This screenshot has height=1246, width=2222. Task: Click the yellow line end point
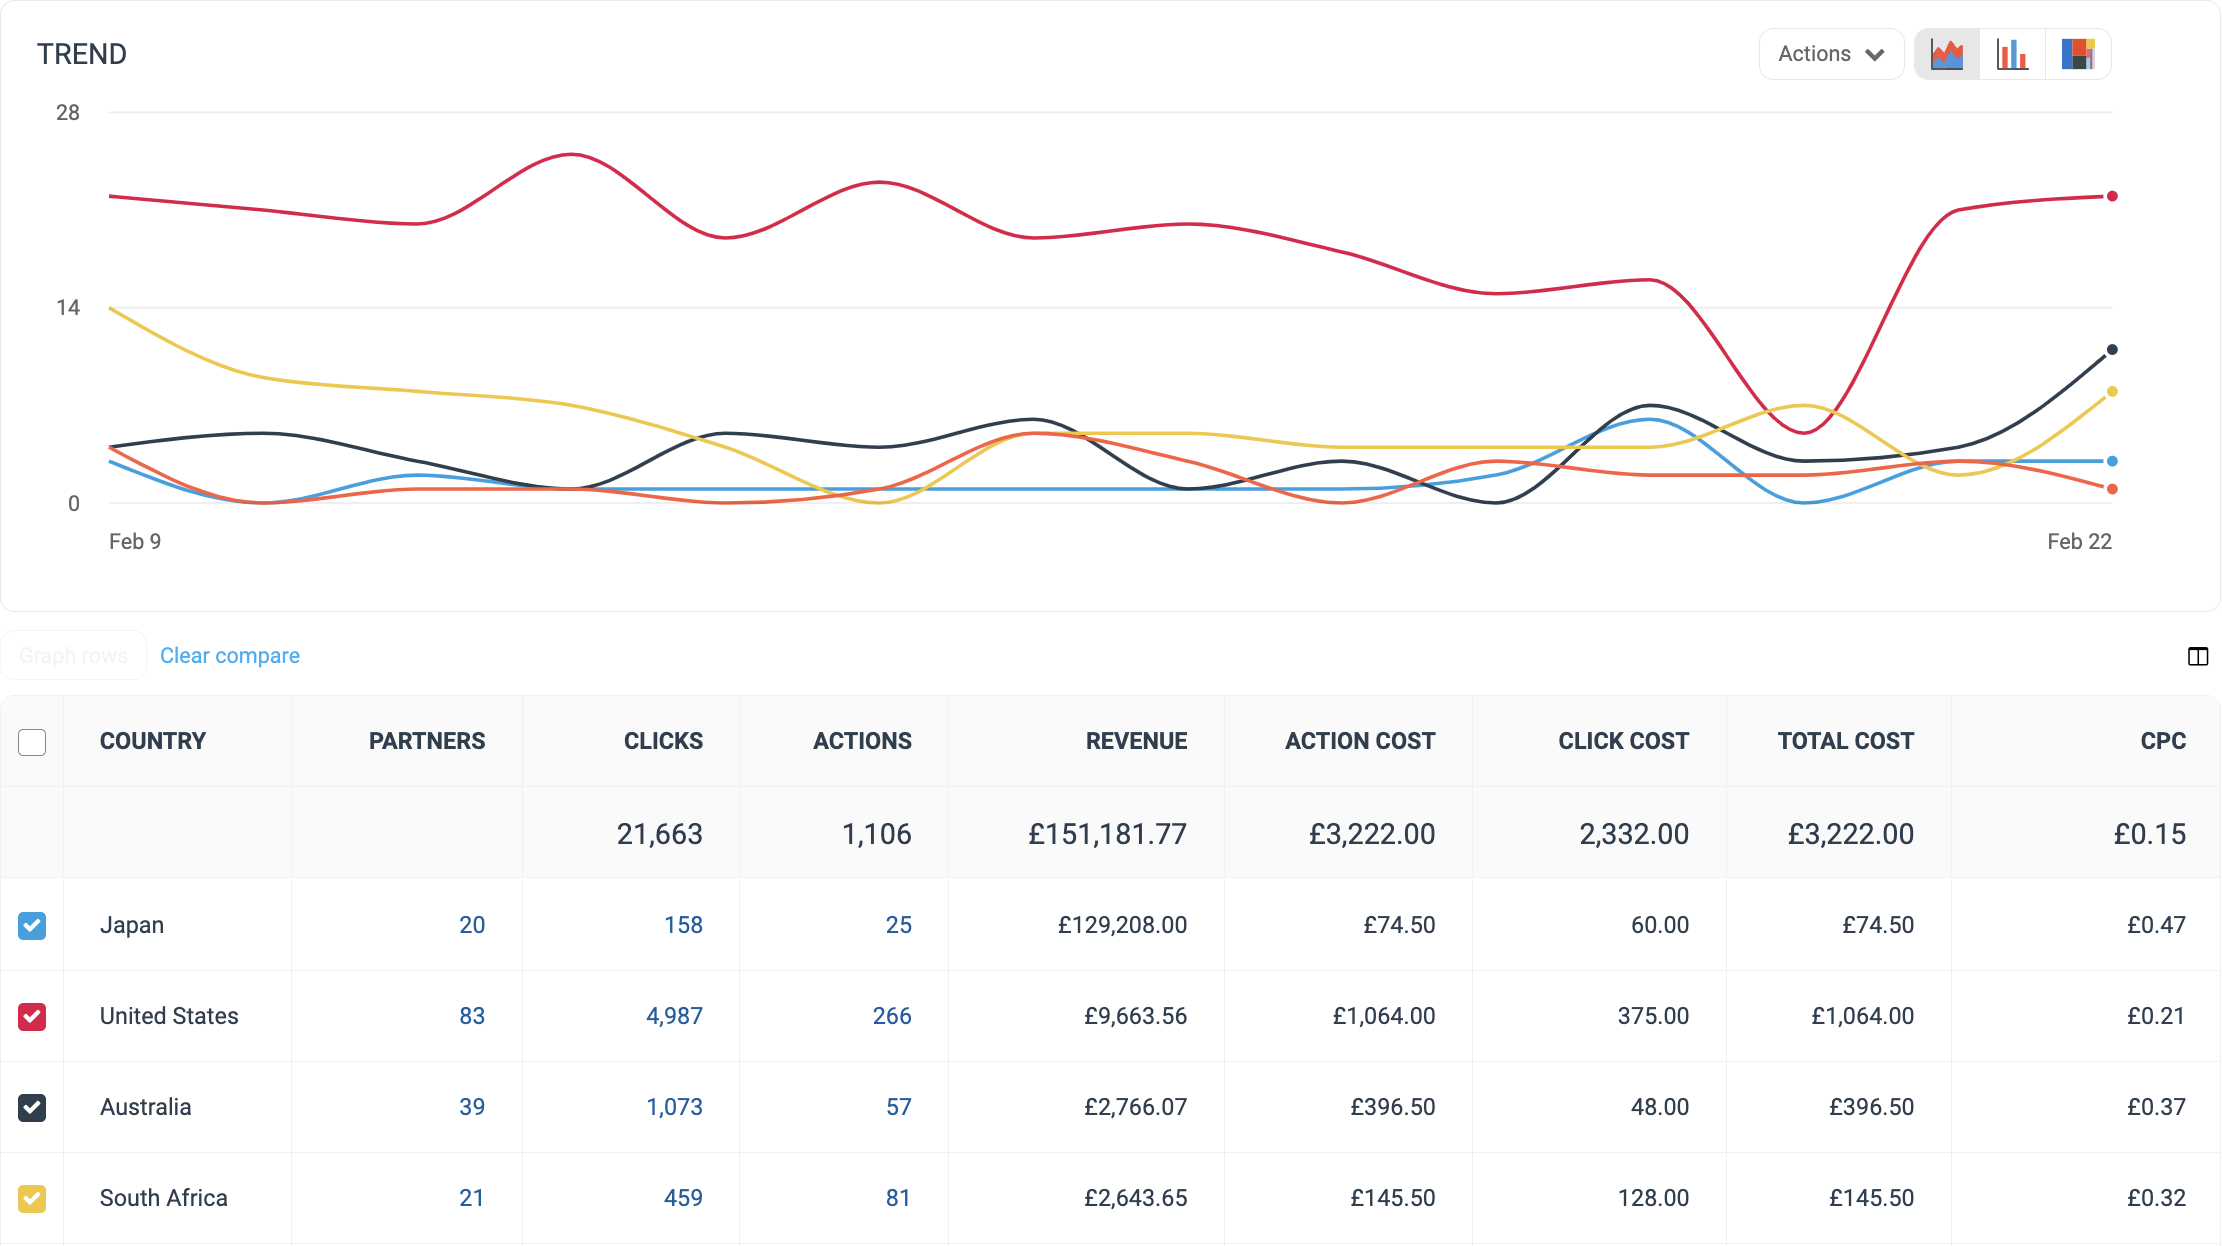click(x=2112, y=392)
